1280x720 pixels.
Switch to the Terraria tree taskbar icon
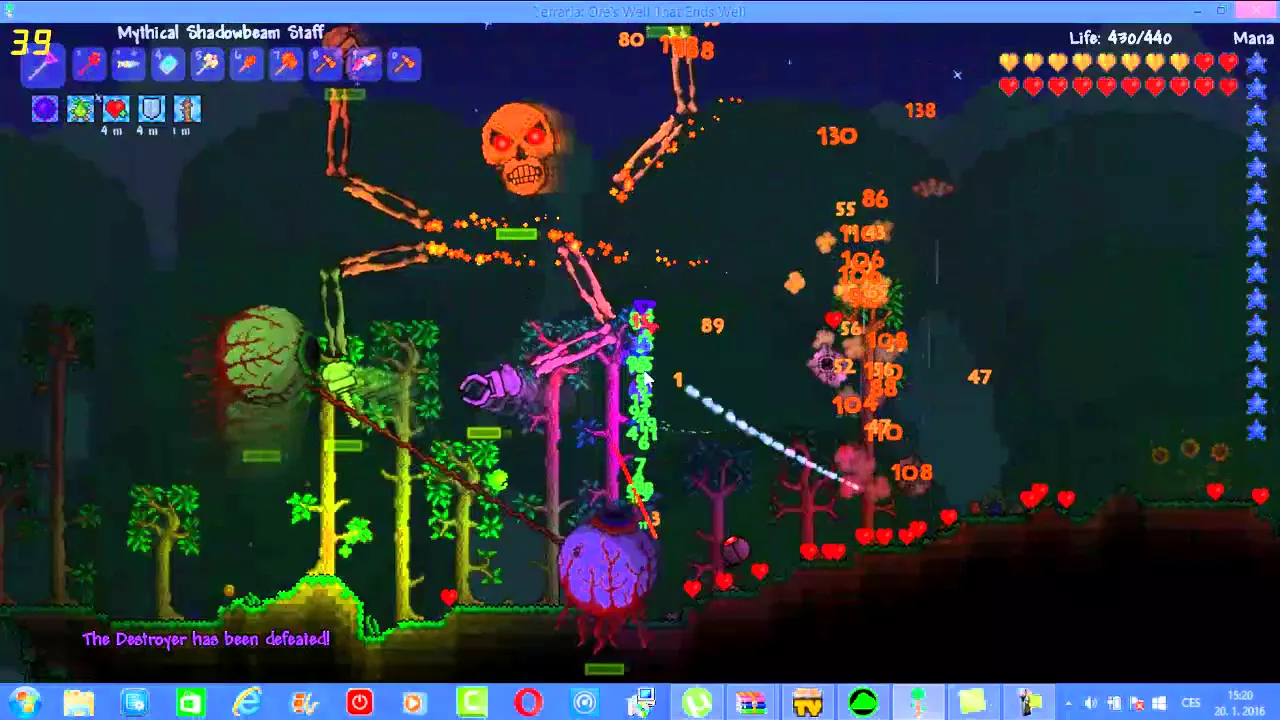918,702
